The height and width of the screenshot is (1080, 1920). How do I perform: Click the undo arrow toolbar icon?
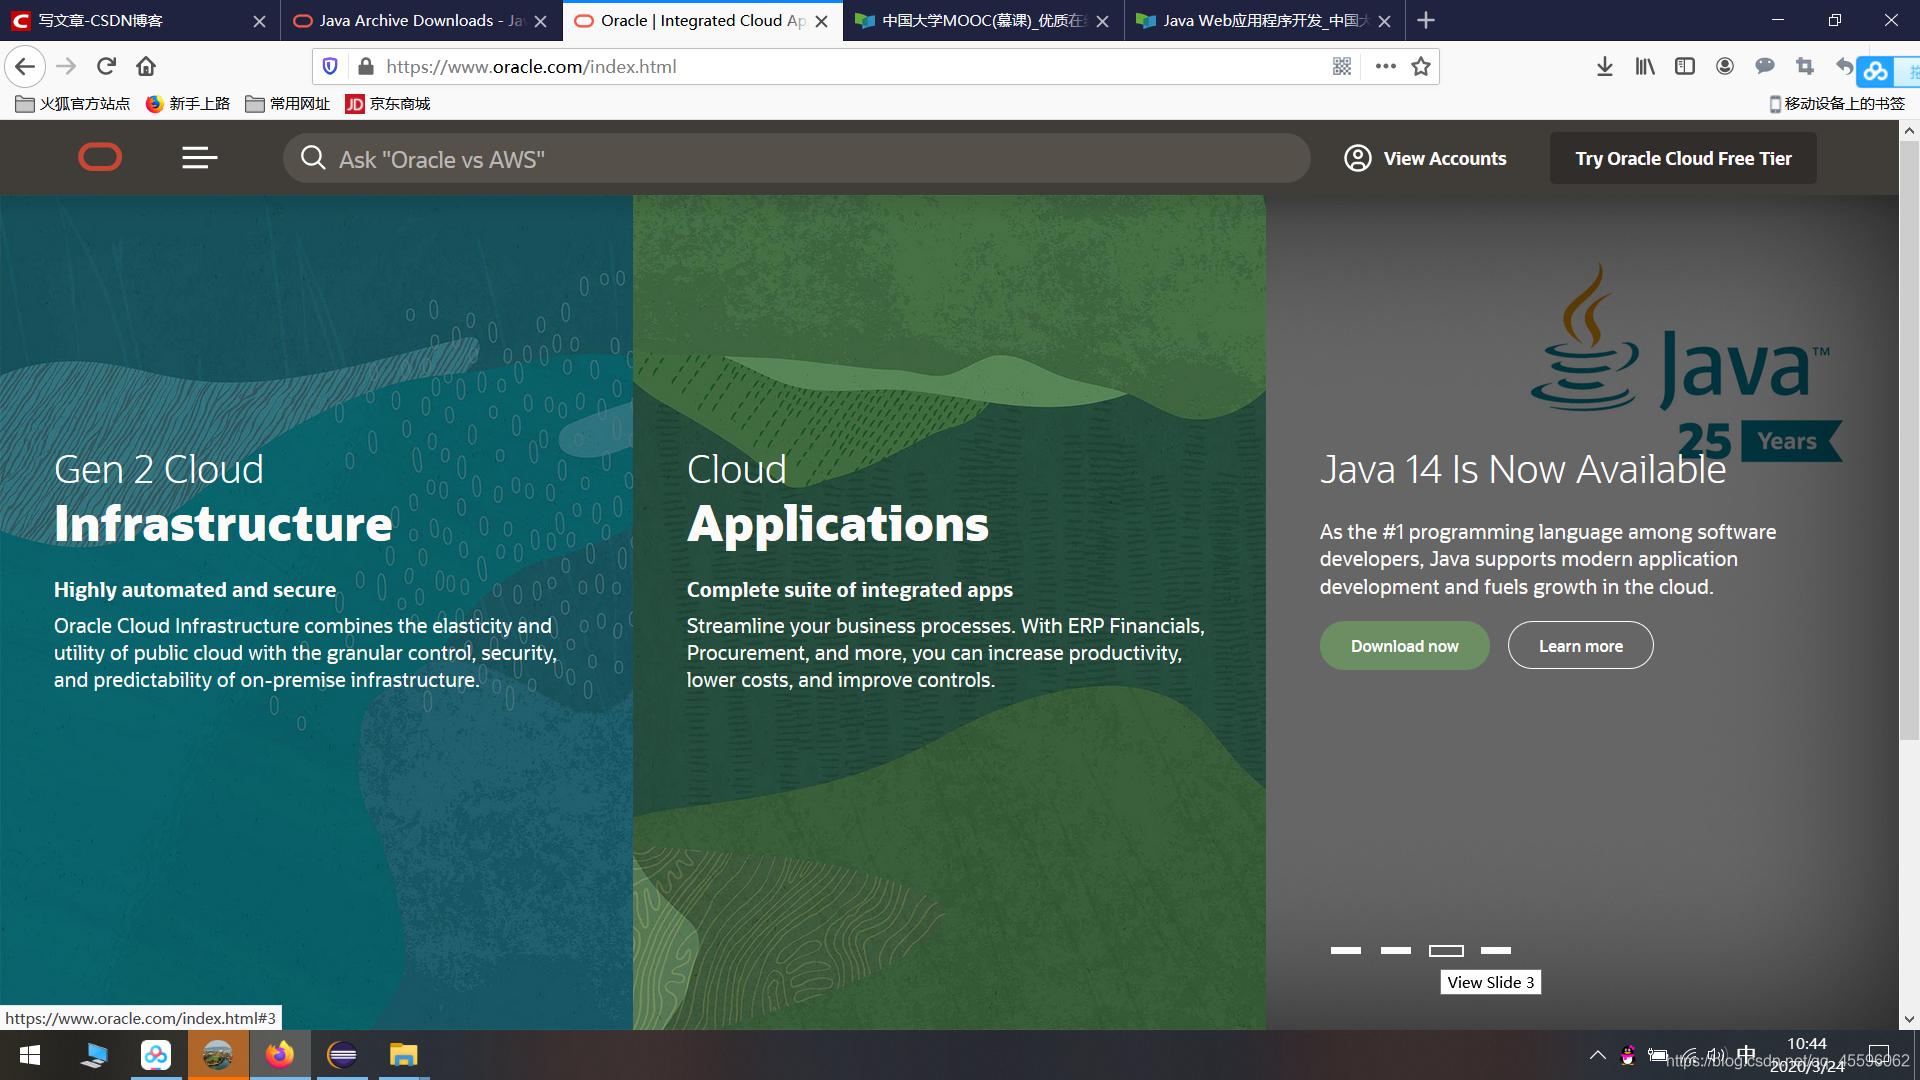[x=1844, y=67]
